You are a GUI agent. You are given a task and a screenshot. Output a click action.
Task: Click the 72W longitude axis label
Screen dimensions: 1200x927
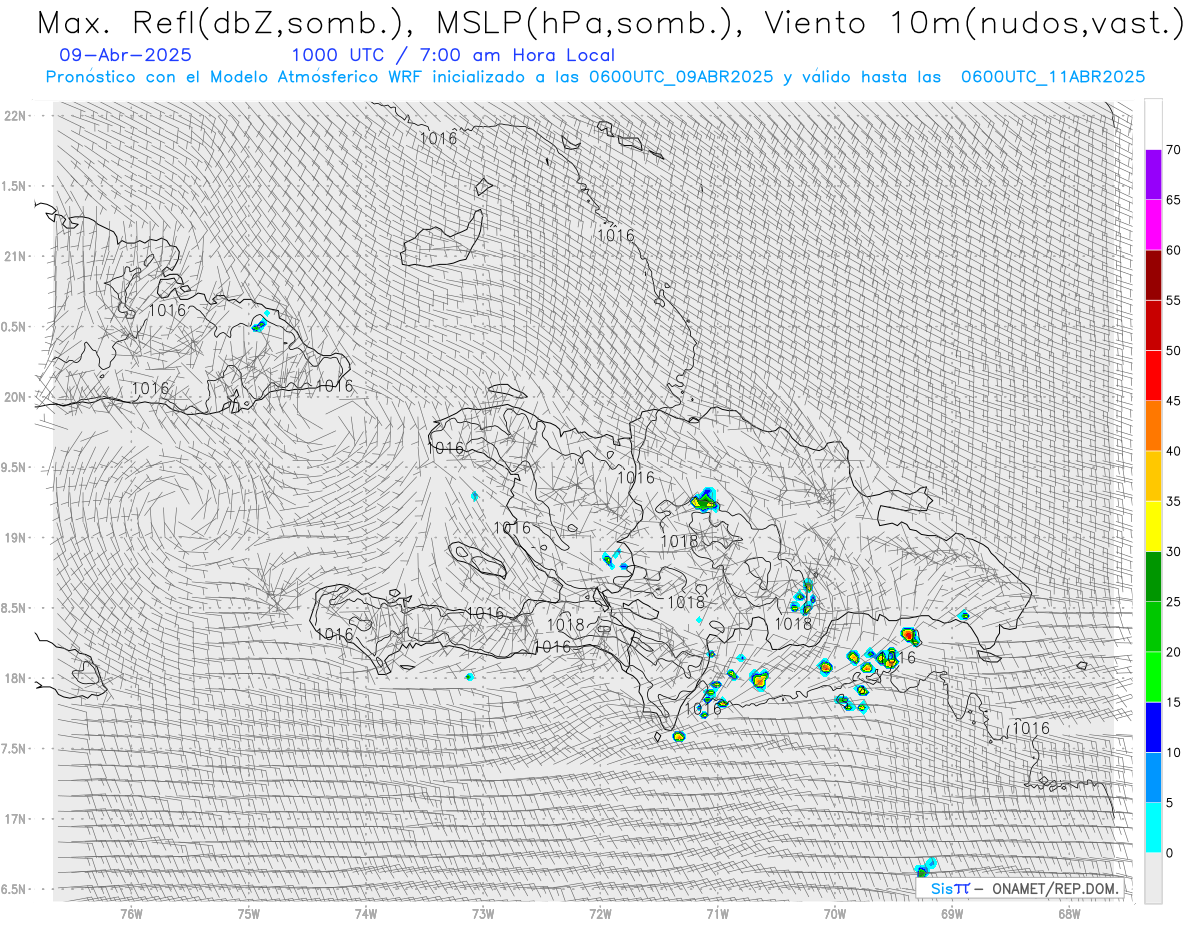pyautogui.click(x=600, y=914)
